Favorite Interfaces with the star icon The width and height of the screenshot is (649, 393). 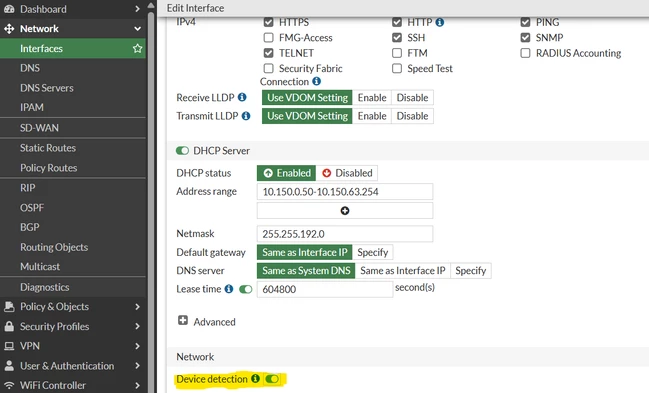tap(137, 48)
